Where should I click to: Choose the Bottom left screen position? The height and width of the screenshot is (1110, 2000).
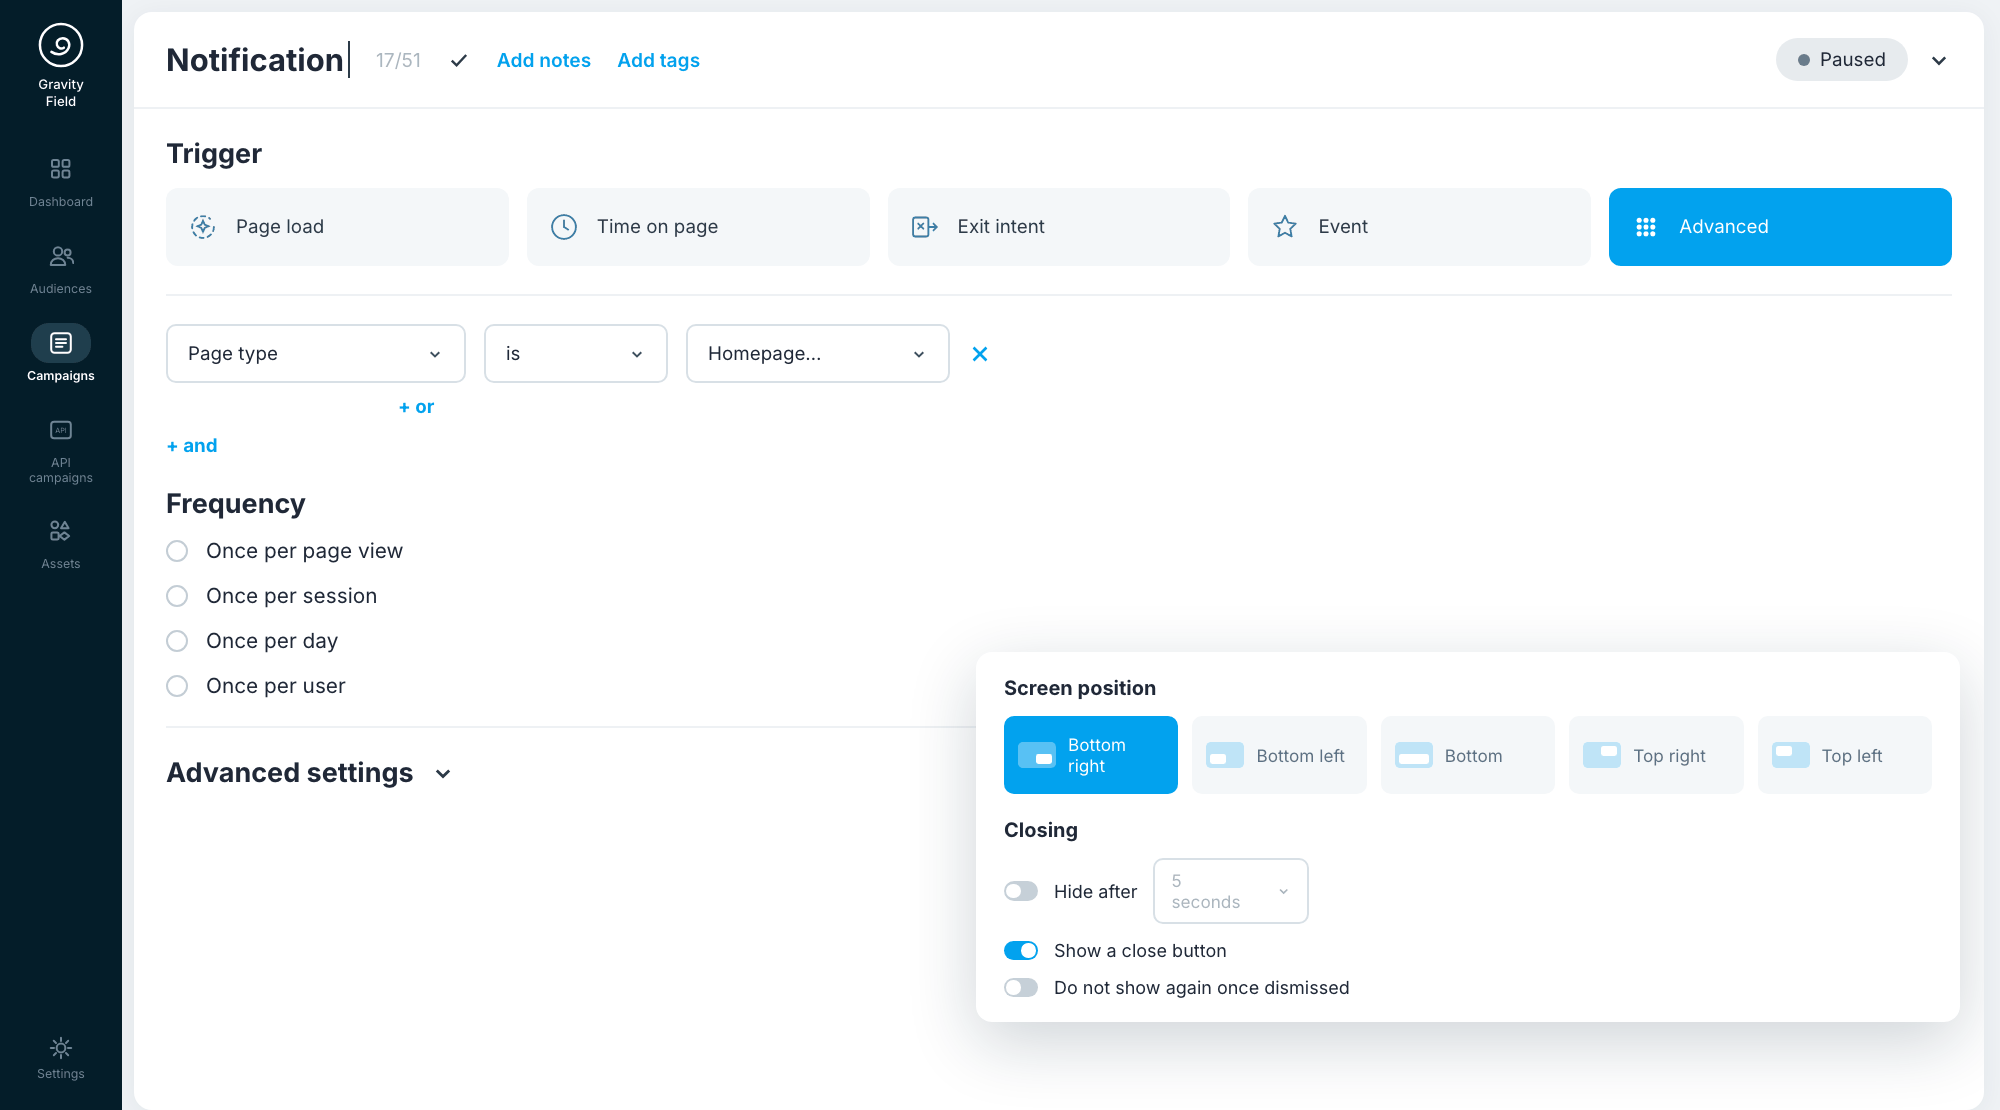click(x=1279, y=755)
